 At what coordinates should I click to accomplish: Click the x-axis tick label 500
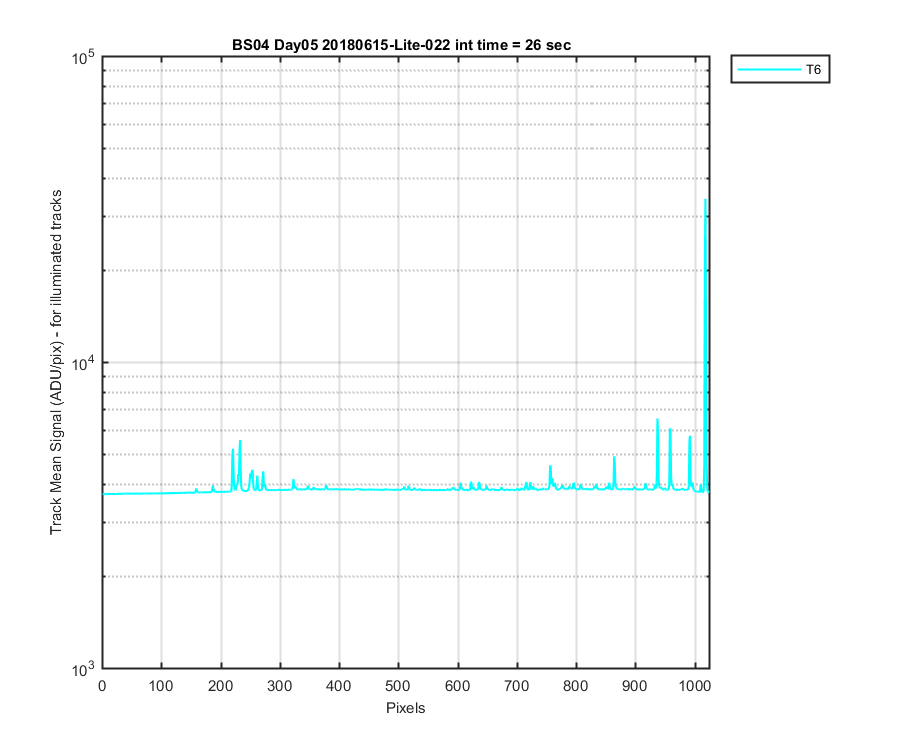[x=398, y=686]
